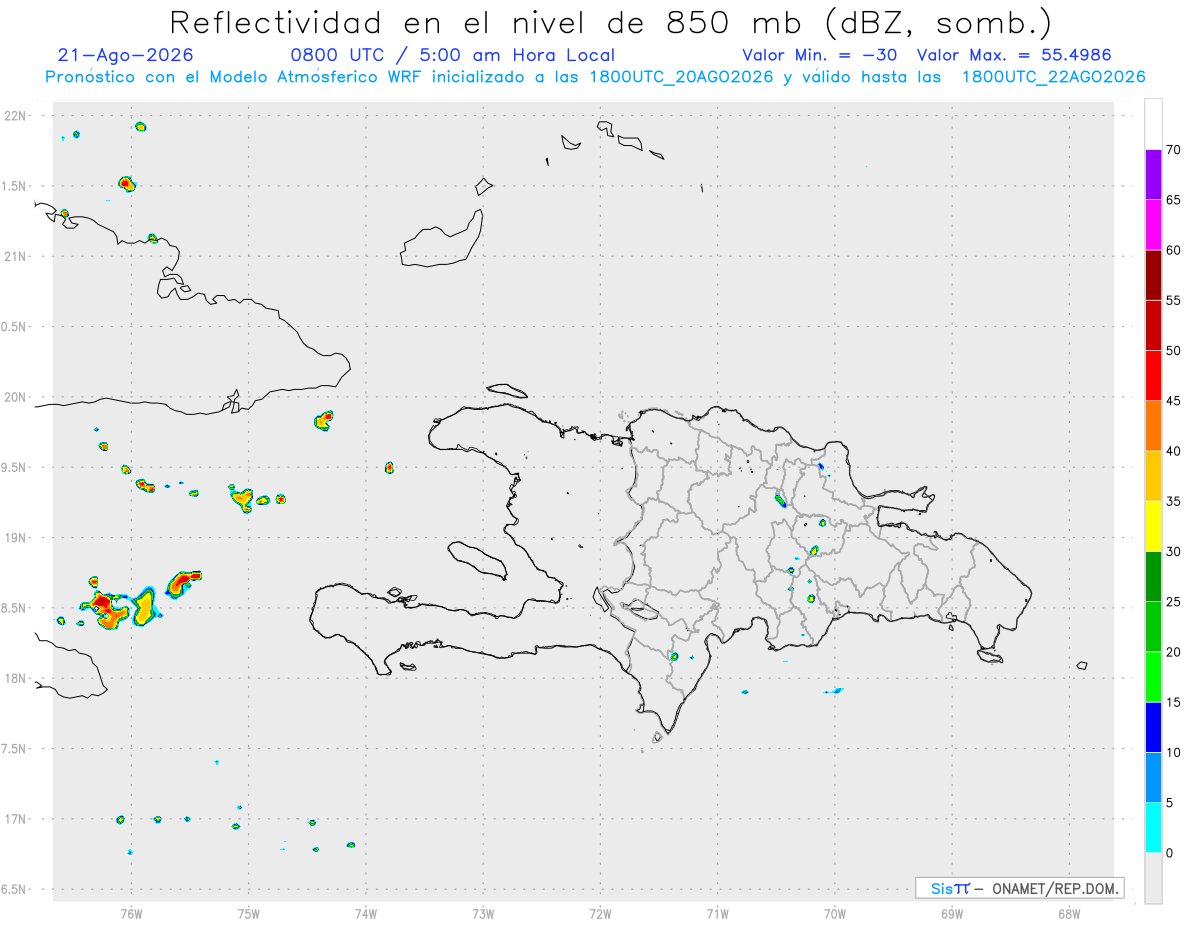This screenshot has height=927, width=1200.
Task: Click the '72W' longitude label
Action: 601,913
